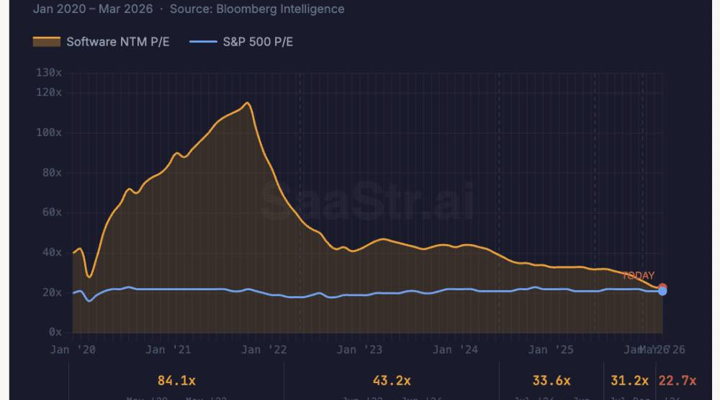
Task: Click the red TODAY marker dot
Action: pos(662,287)
